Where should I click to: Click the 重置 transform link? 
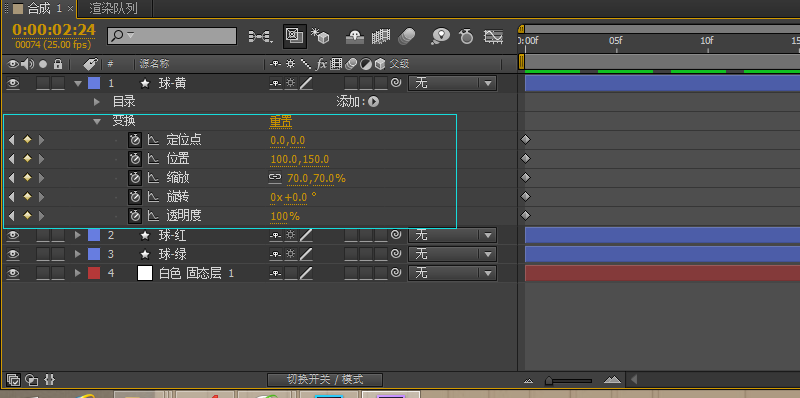coord(281,121)
